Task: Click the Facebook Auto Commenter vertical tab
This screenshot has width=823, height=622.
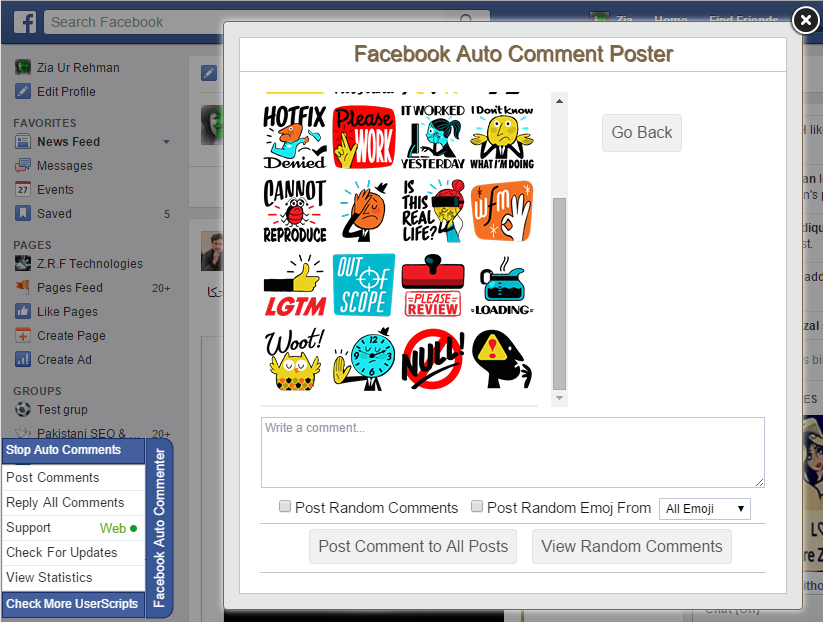Action: [x=159, y=528]
